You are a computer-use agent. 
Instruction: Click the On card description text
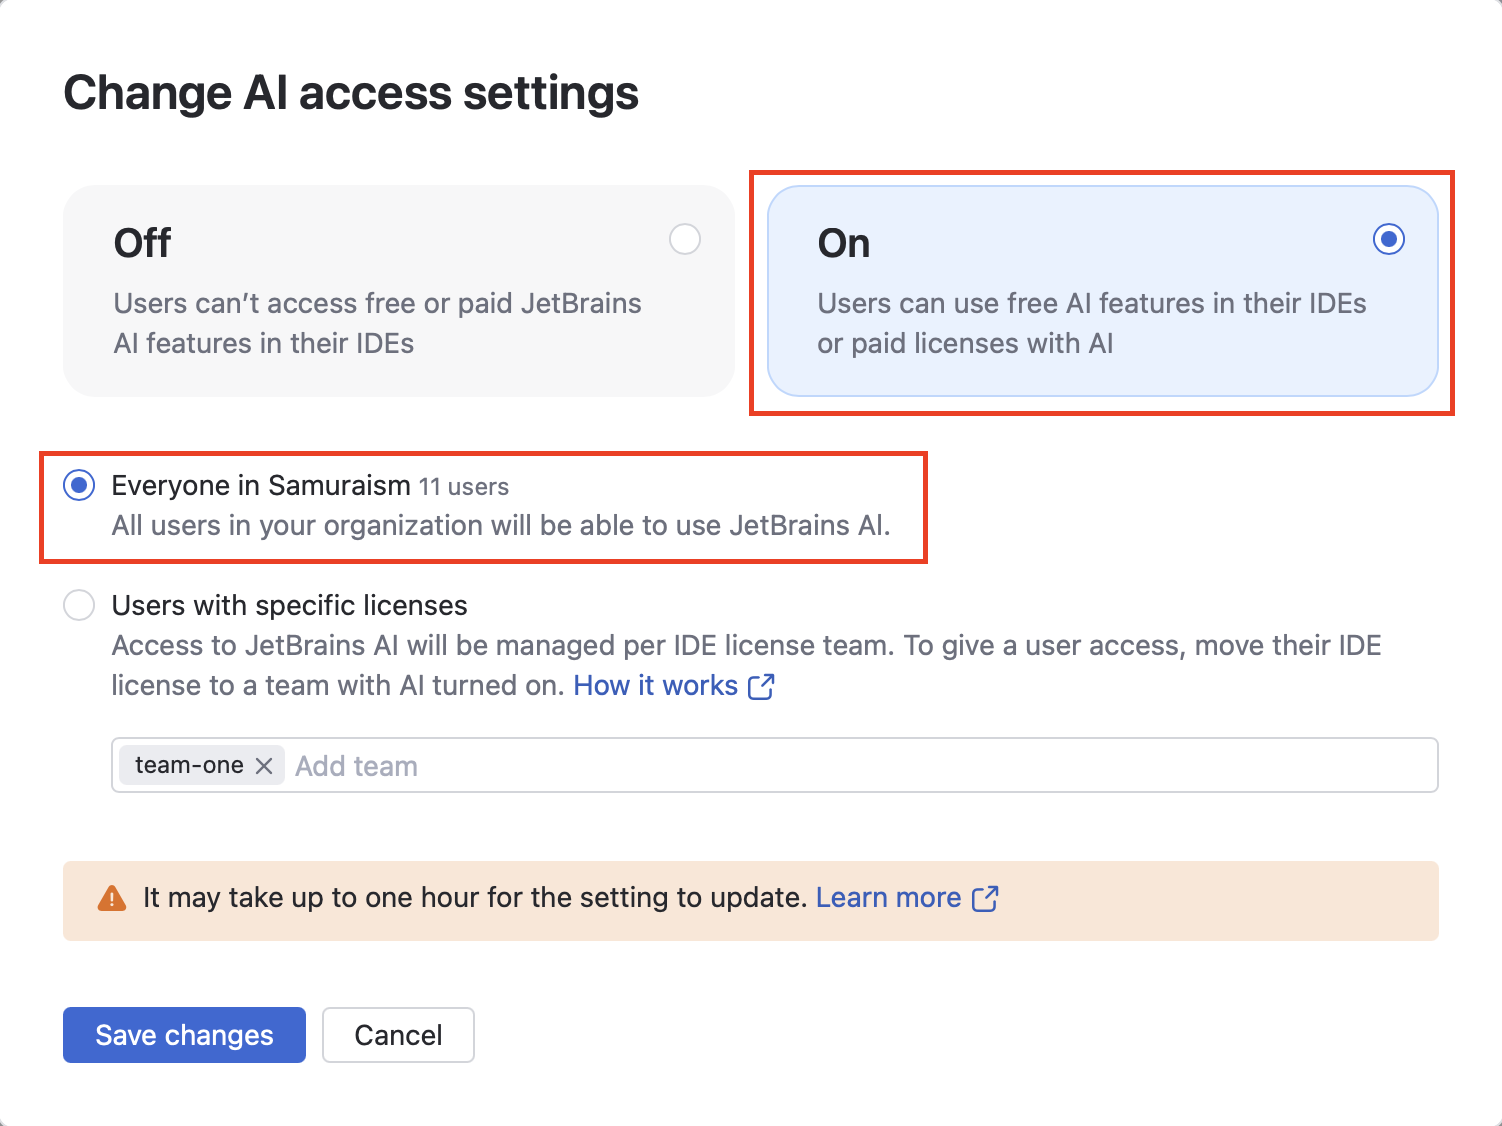pyautogui.click(x=1091, y=323)
